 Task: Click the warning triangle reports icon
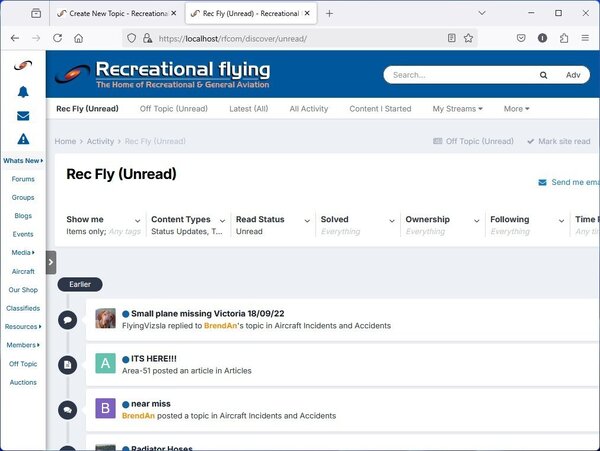(22, 140)
